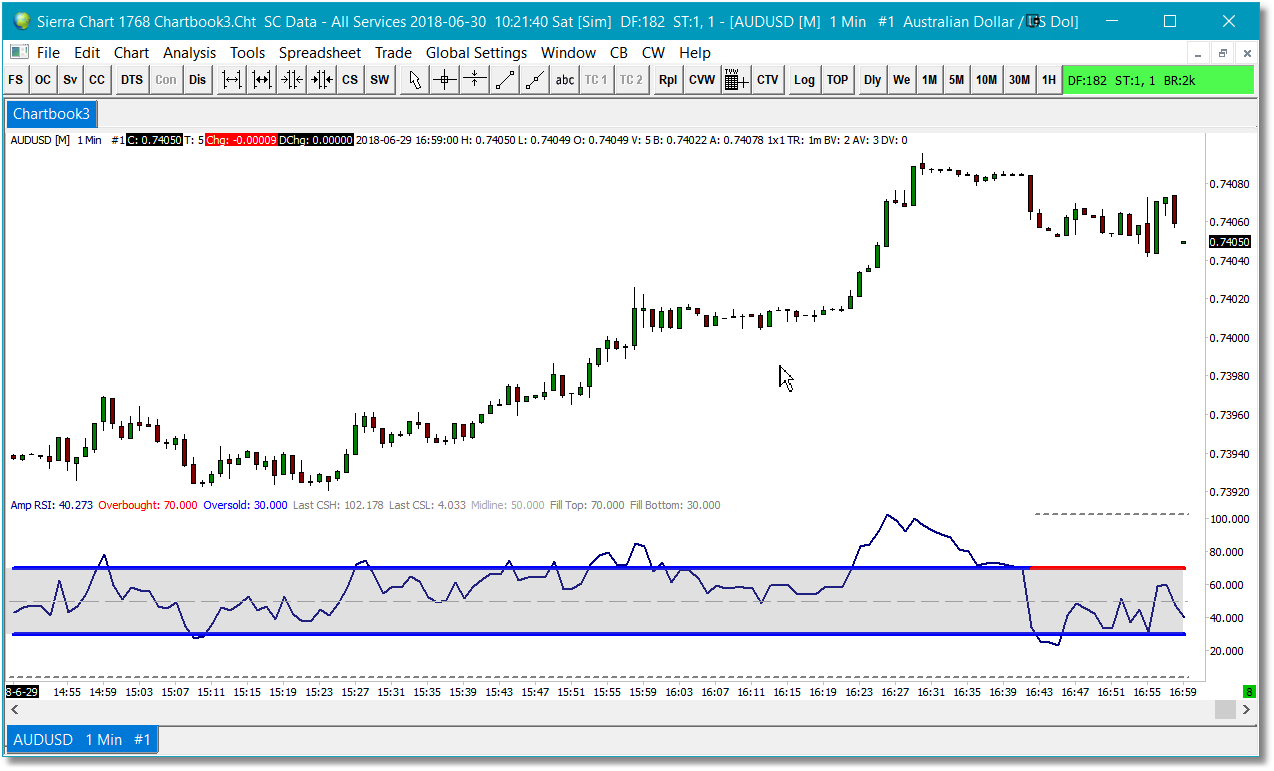The width and height of the screenshot is (1274, 771).
Task: Select the vertical compress scale tool
Action: coord(476,80)
